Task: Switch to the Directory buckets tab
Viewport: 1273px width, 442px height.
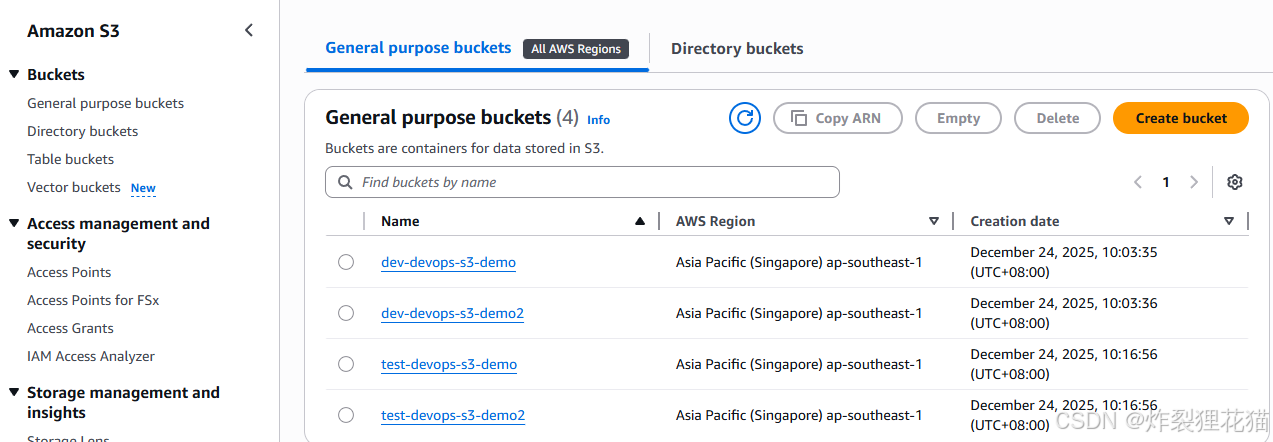Action: (x=737, y=48)
